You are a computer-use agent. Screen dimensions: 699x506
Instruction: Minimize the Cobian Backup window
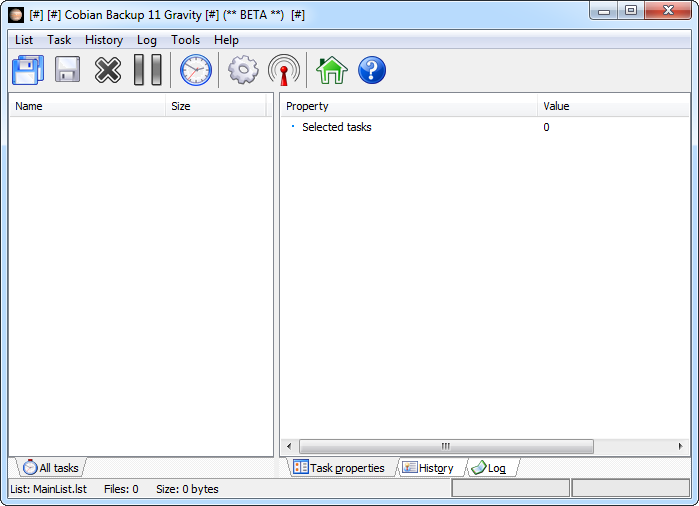tap(604, 11)
